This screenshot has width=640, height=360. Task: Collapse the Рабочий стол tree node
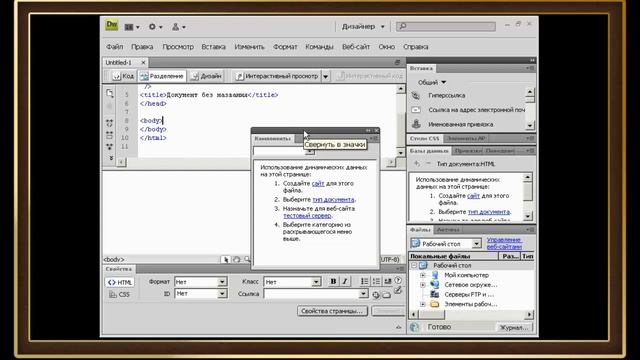pos(414,265)
